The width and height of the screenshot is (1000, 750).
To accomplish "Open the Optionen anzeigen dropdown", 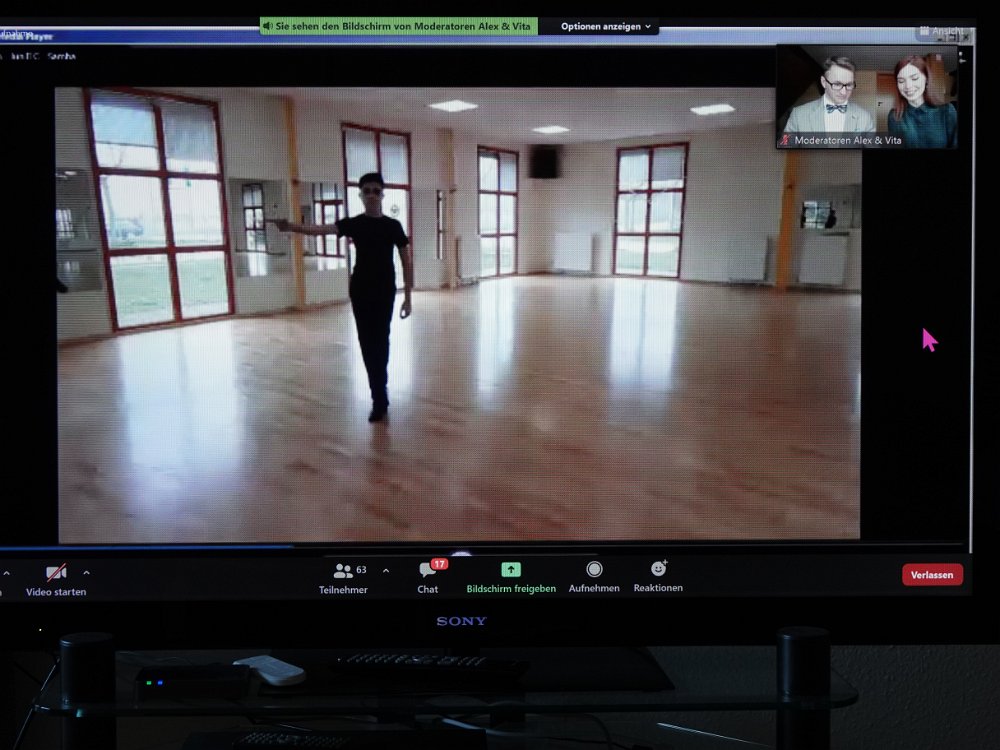I will (x=606, y=26).
